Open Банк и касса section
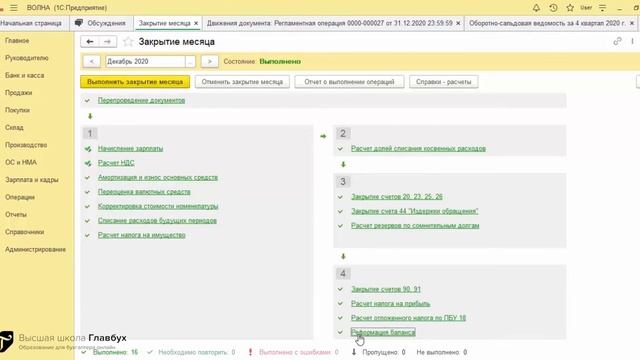 pyautogui.click(x=24, y=76)
